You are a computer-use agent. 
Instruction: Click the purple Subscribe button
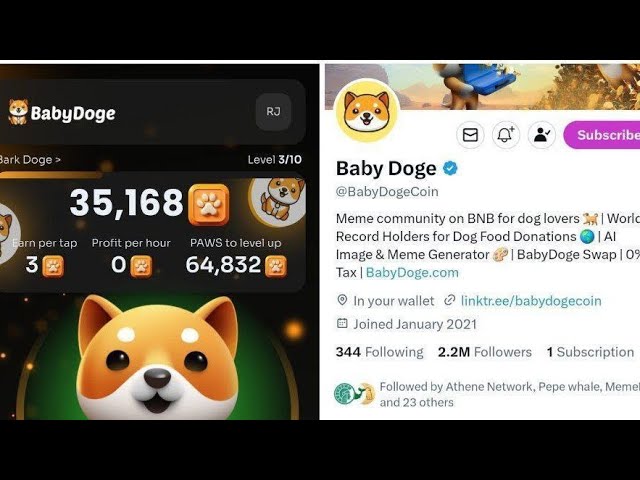click(x=602, y=135)
